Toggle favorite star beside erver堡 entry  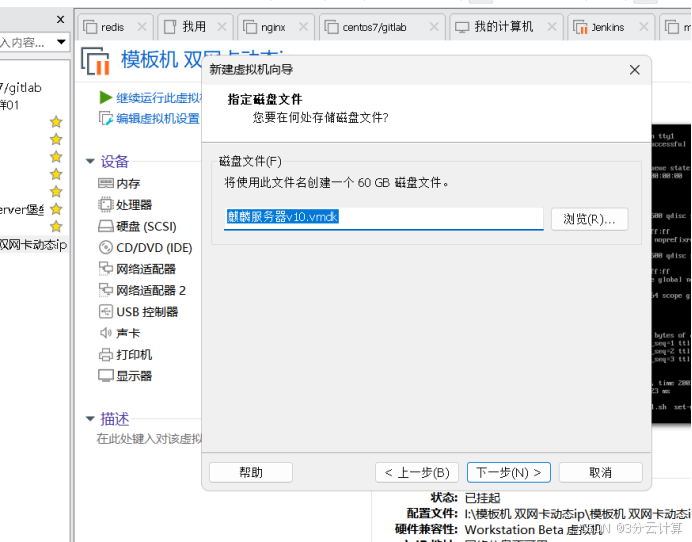(x=56, y=209)
